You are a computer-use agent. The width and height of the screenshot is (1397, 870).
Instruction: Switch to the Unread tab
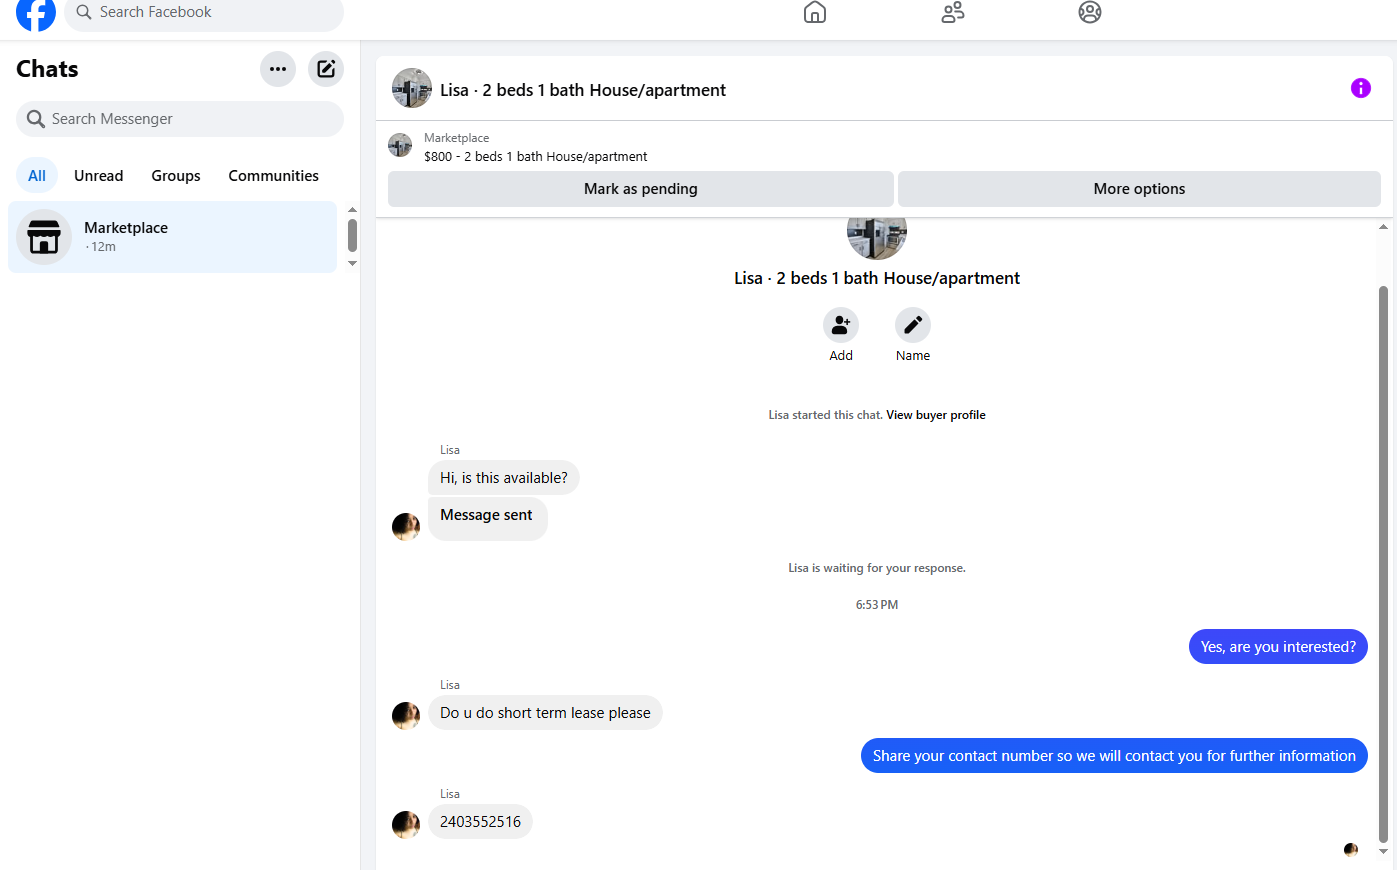pyautogui.click(x=99, y=176)
